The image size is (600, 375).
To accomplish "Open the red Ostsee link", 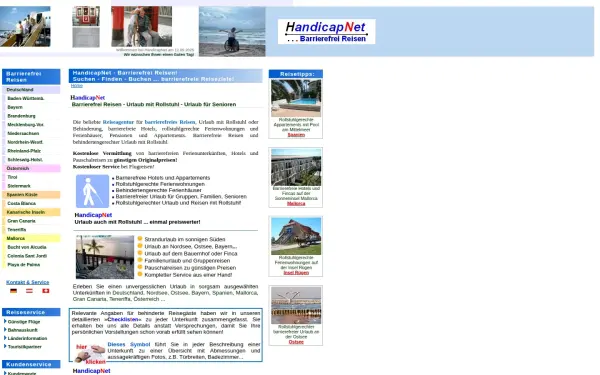I will (x=296, y=342).
